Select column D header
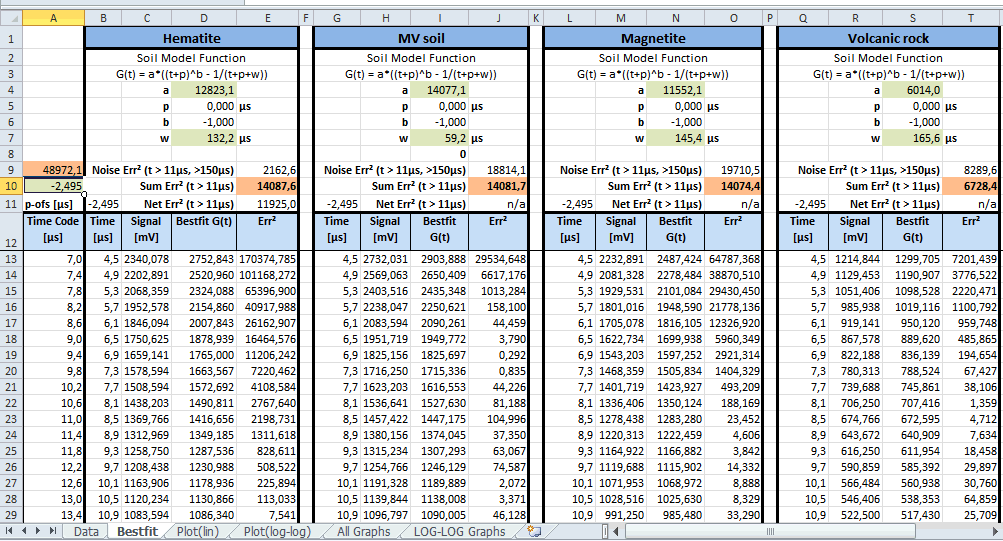The height and width of the screenshot is (541, 1003). click(x=203, y=19)
